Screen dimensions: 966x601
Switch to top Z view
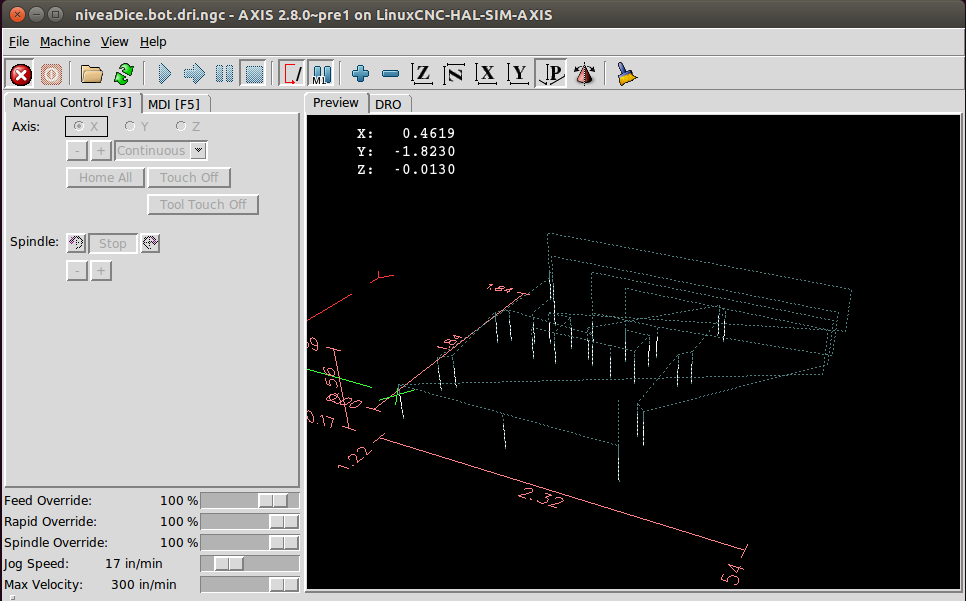422,75
